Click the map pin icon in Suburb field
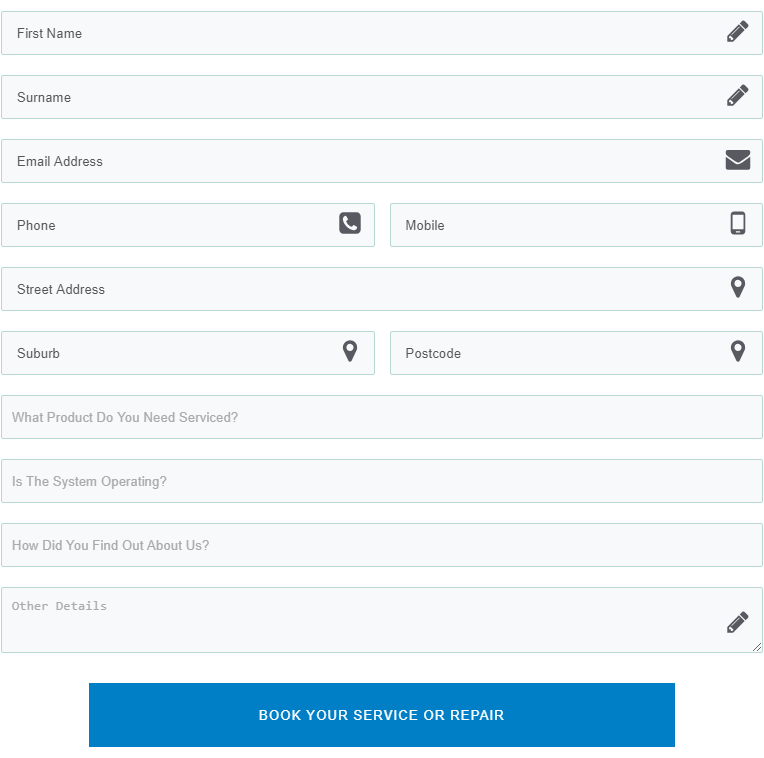The width and height of the screenshot is (764, 758). (350, 351)
